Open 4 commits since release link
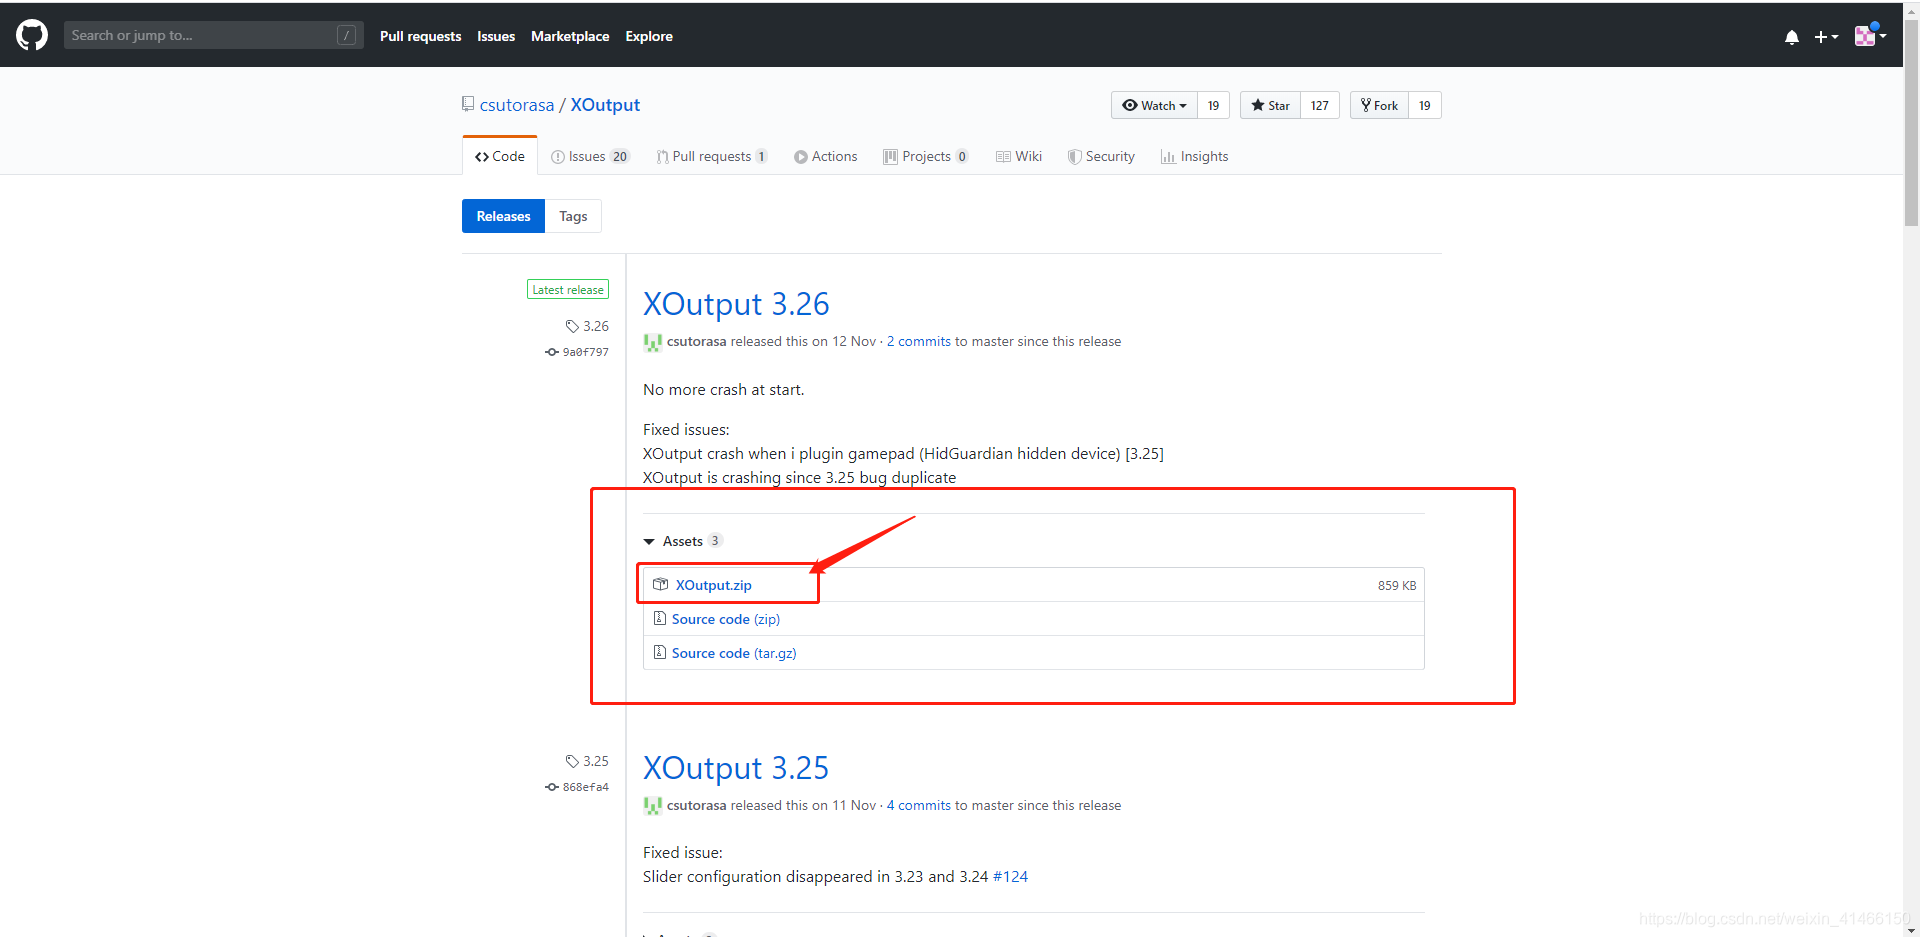This screenshot has width=1920, height=937. point(919,805)
